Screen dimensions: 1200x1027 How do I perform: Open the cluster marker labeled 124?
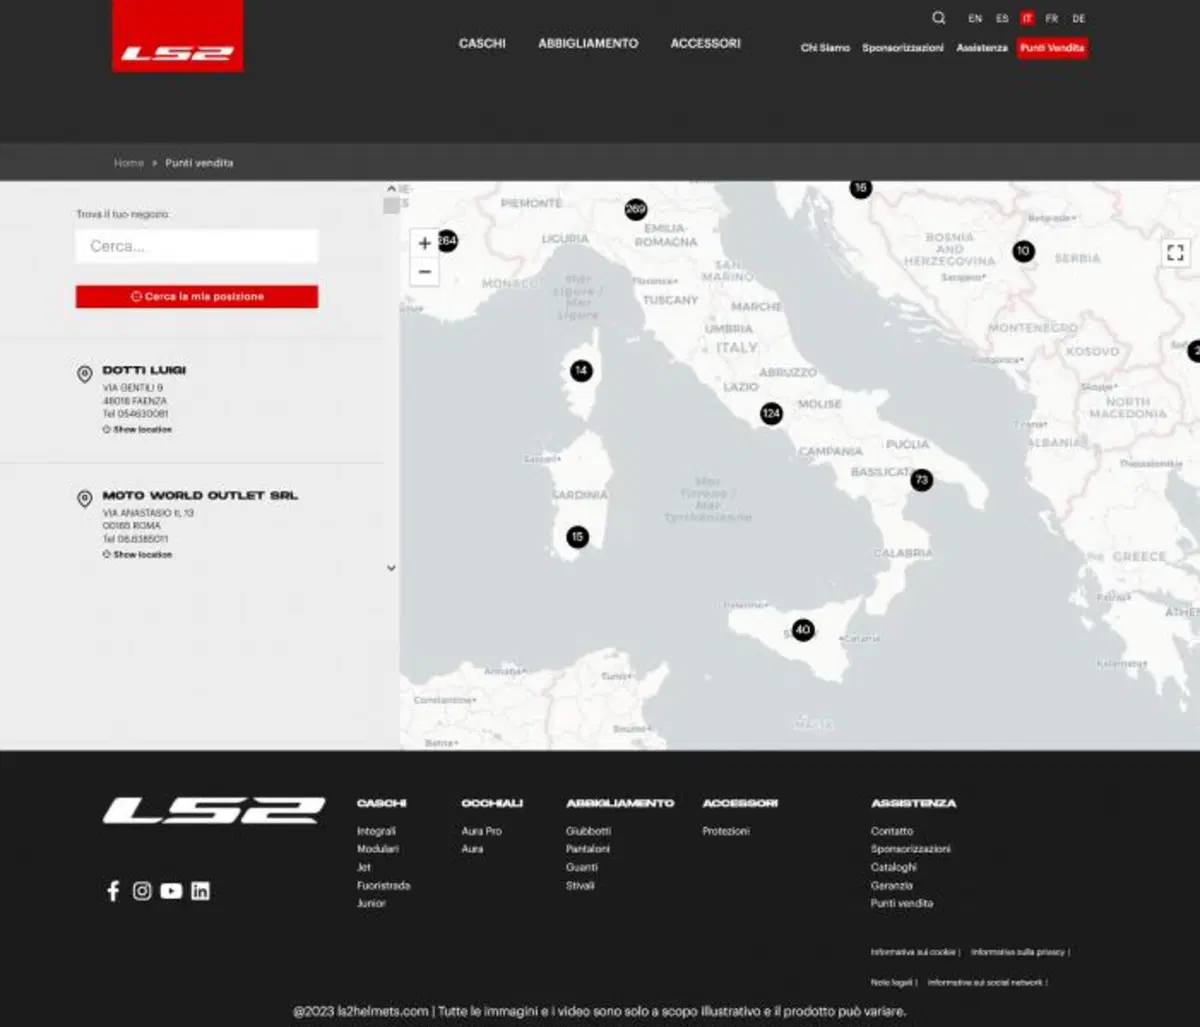pos(771,413)
